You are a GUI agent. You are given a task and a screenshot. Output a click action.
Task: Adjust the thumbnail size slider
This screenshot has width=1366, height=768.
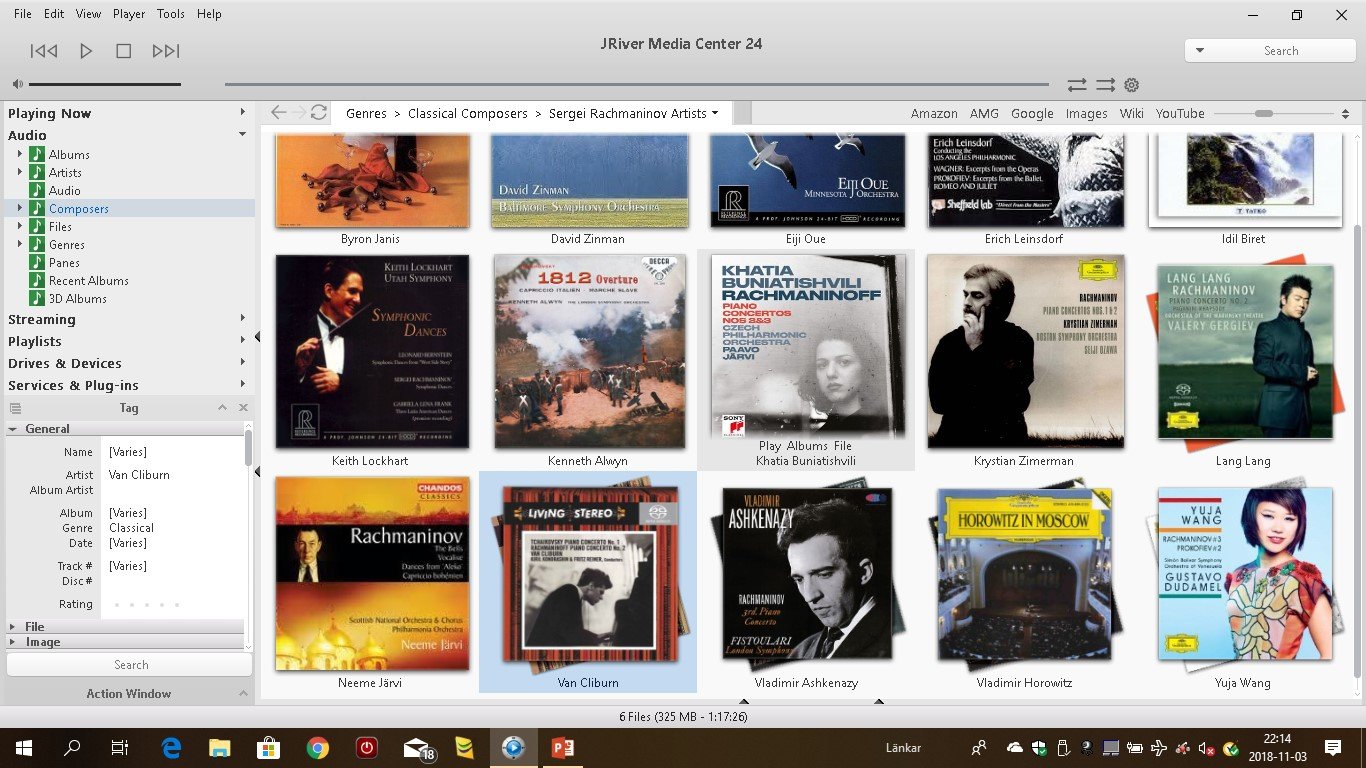point(1264,114)
